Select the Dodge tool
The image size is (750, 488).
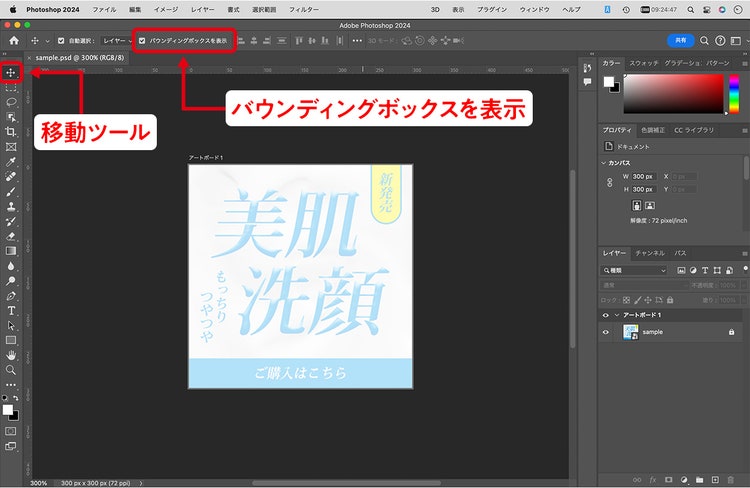point(11,281)
